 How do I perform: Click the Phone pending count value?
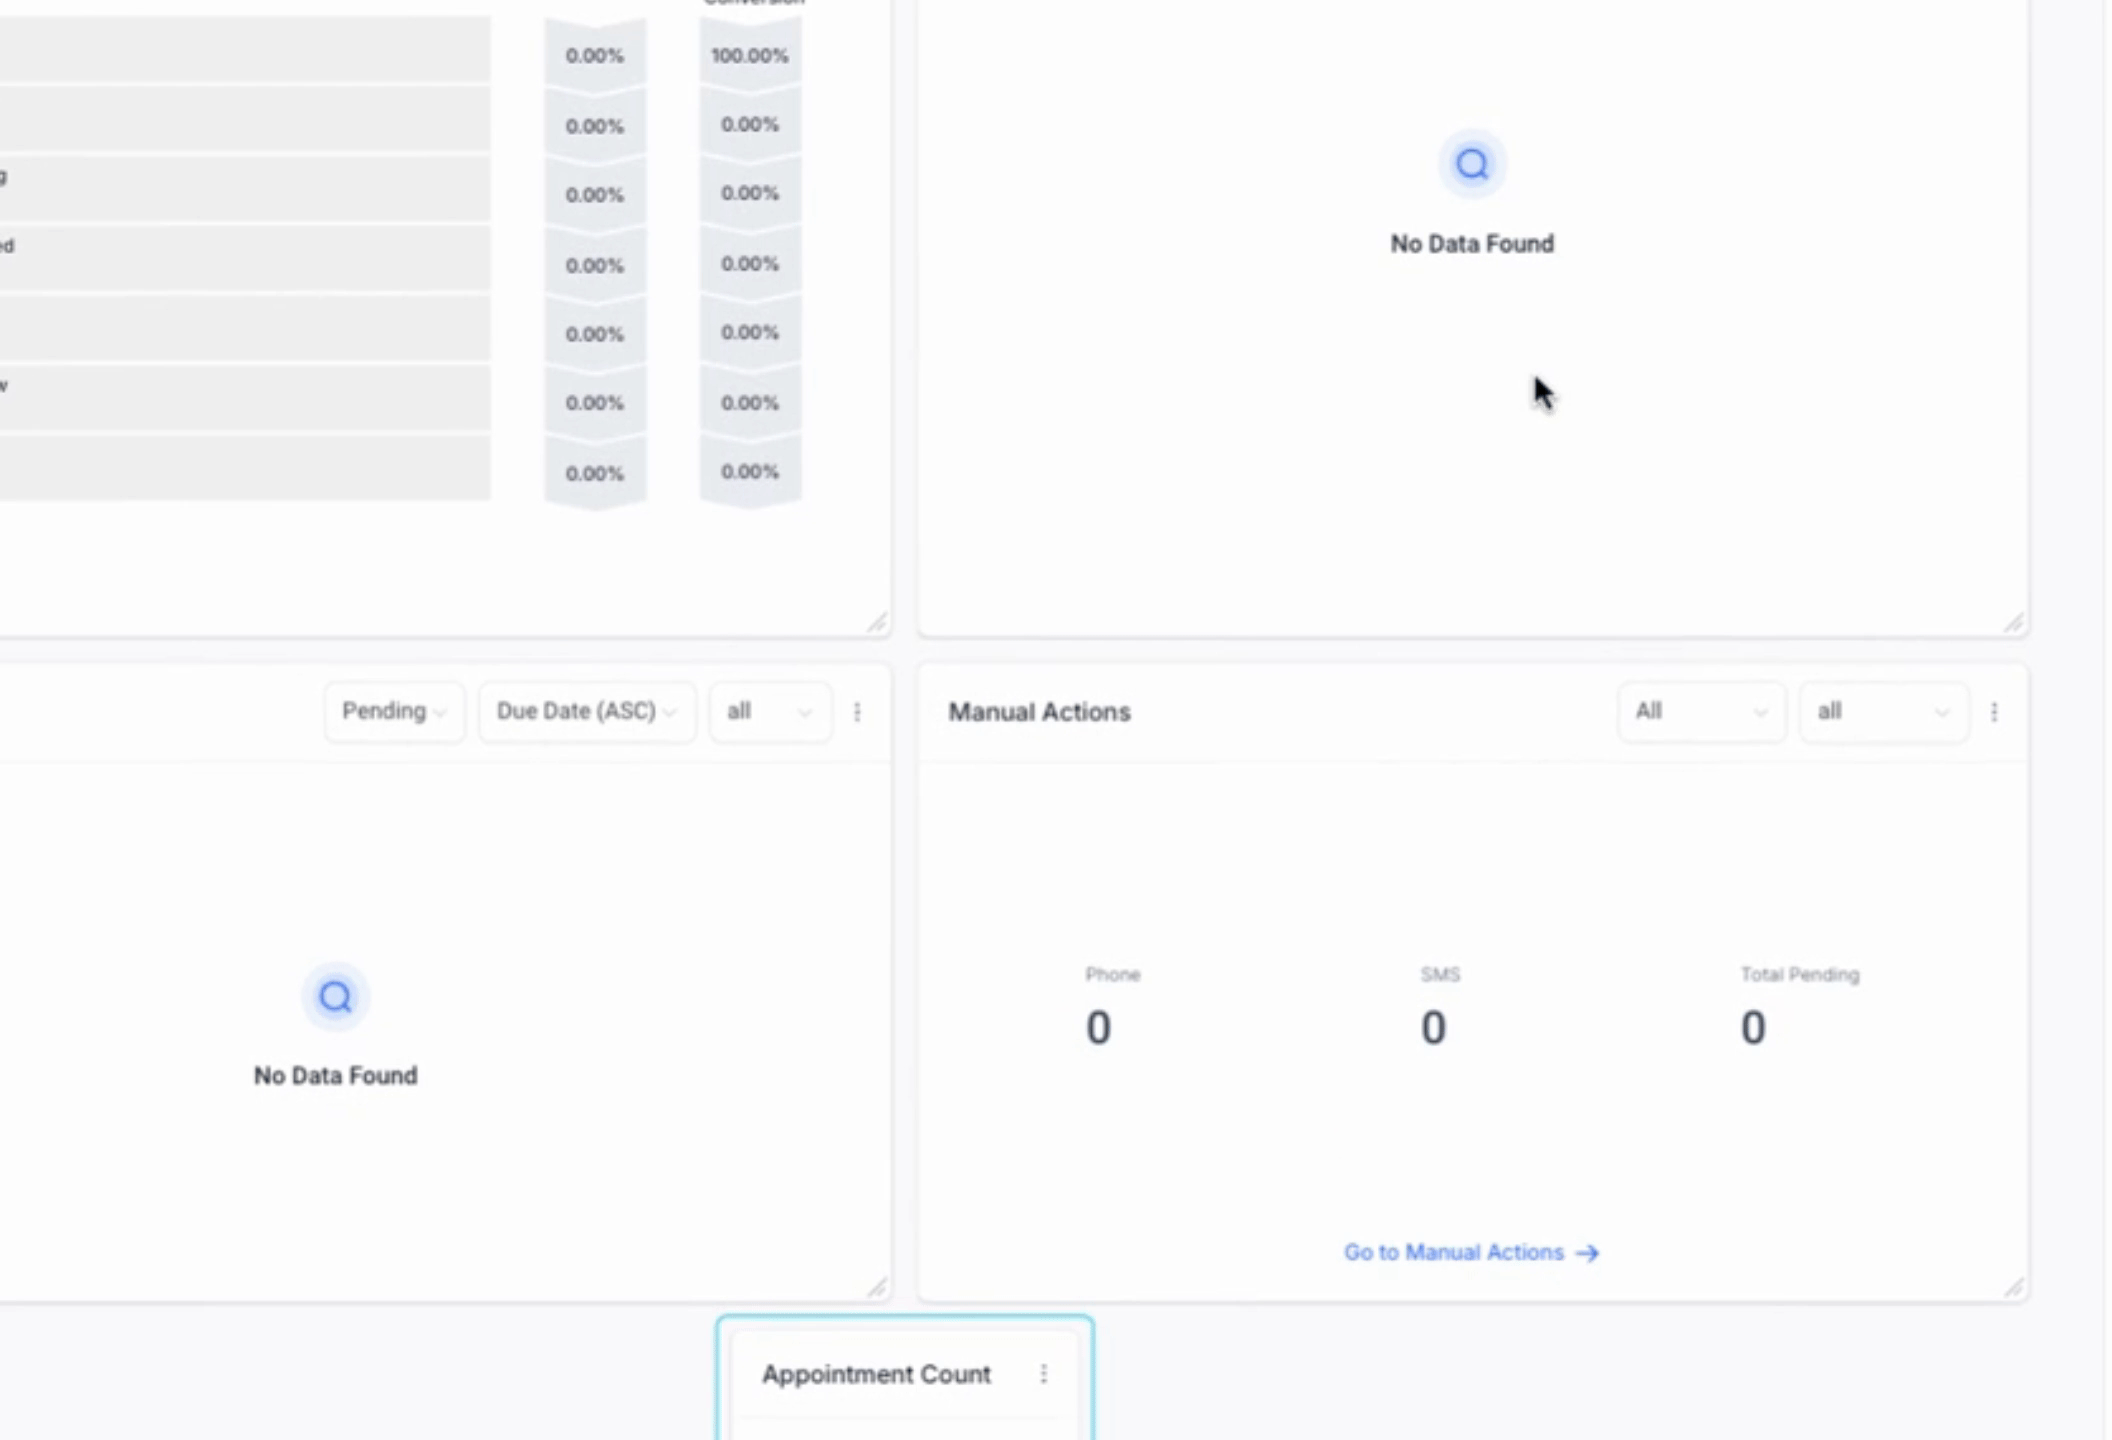(x=1098, y=1028)
